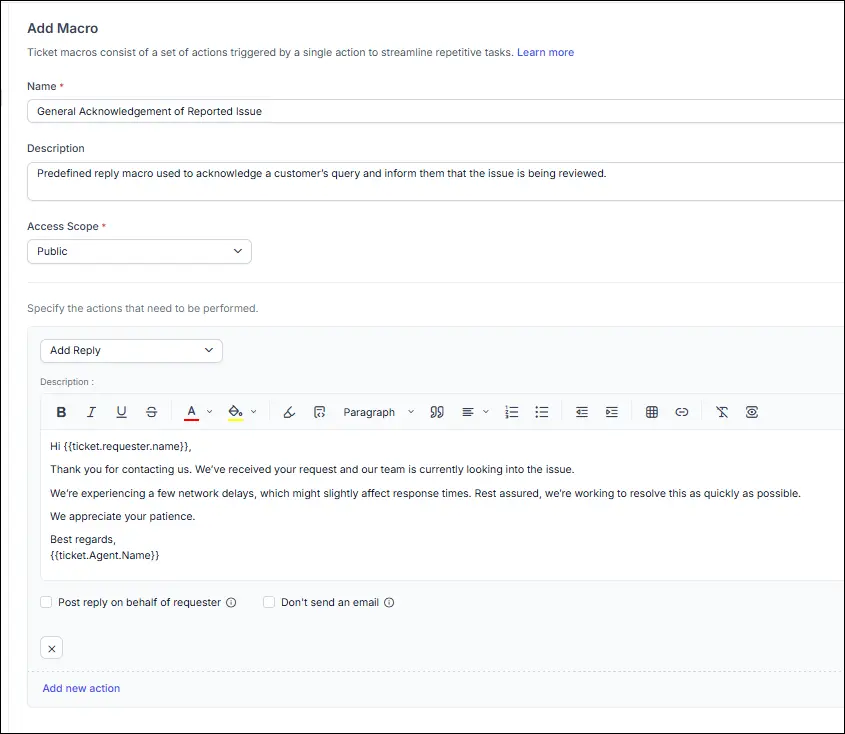Open the font color dropdown arrow
This screenshot has width=845, height=734.
pyautogui.click(x=210, y=412)
